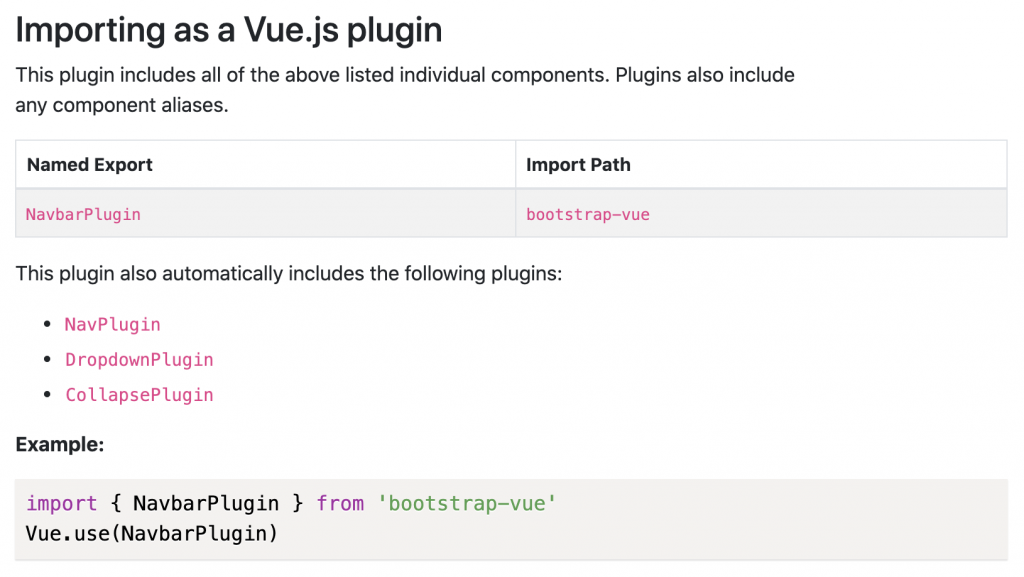The height and width of the screenshot is (577, 1024).
Task: Click the green 'bootstrap-vue' string in code
Action: [x=467, y=503]
